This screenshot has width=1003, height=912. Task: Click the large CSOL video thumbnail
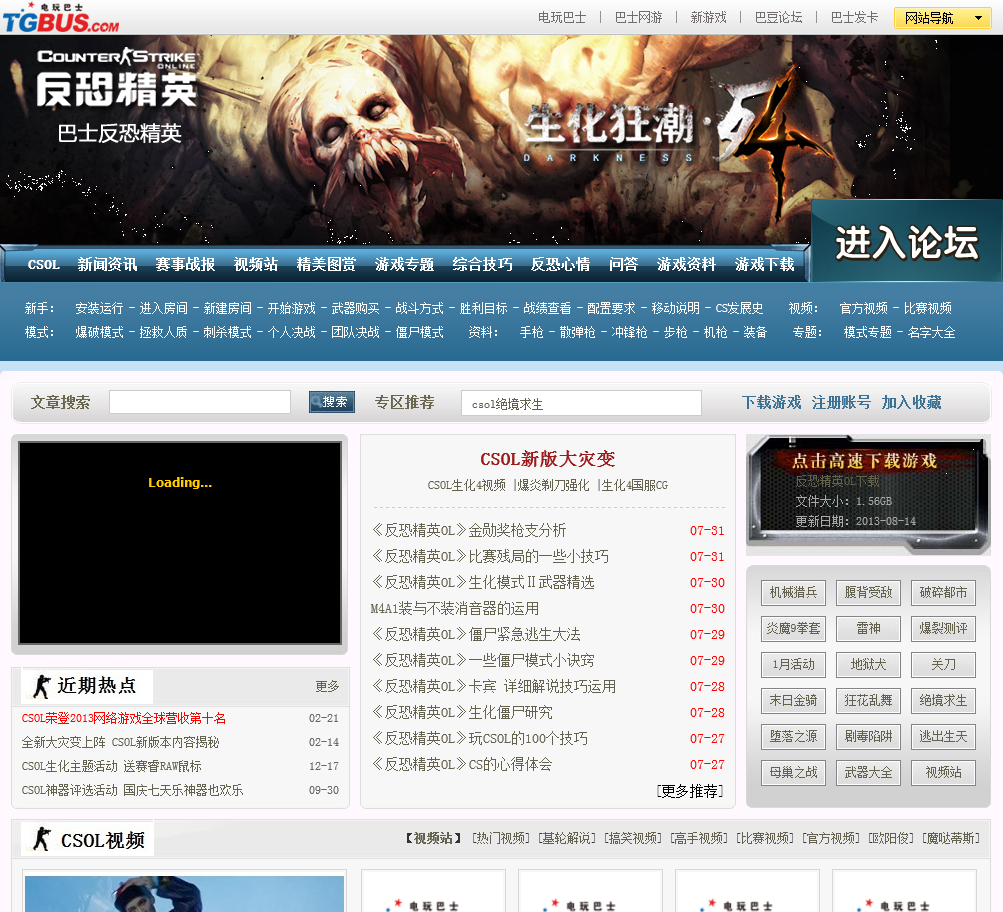(184, 893)
